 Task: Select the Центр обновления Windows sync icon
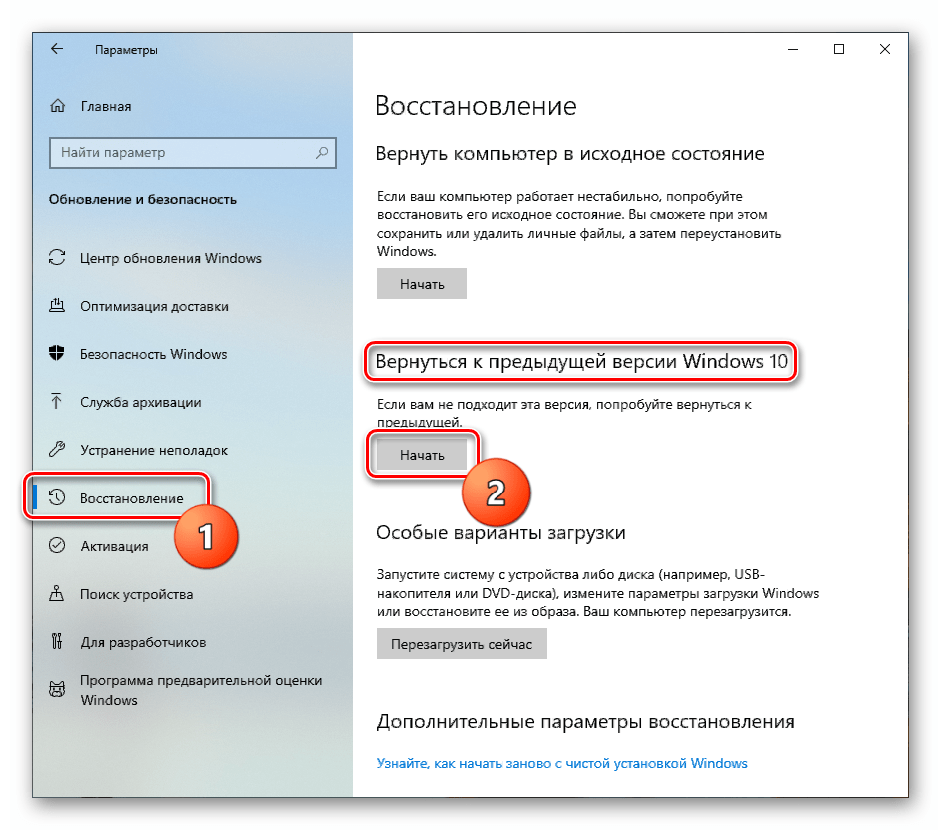pyautogui.click(x=57, y=258)
